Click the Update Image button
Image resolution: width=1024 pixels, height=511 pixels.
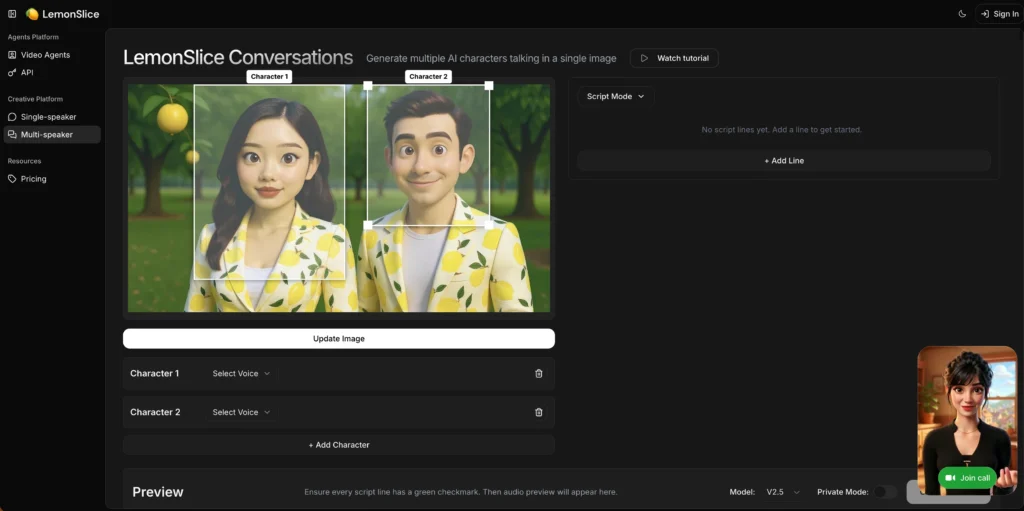(339, 338)
